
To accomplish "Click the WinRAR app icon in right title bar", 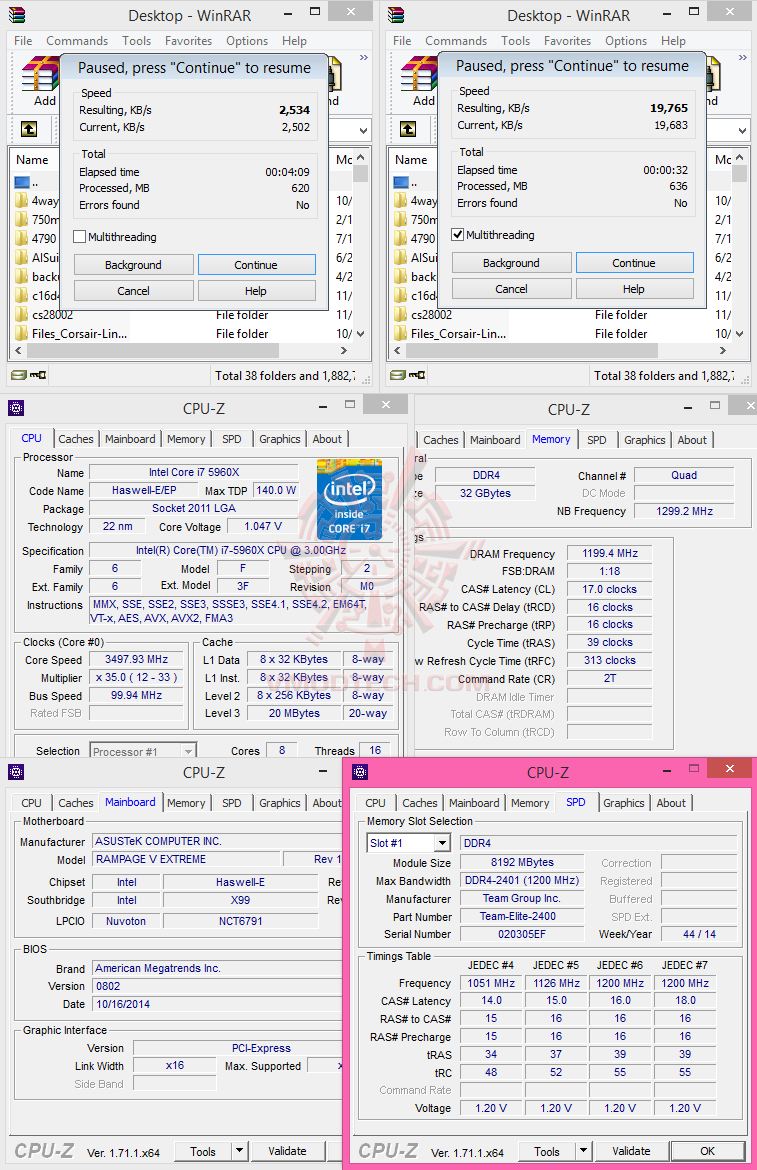I will pyautogui.click(x=396, y=15).
